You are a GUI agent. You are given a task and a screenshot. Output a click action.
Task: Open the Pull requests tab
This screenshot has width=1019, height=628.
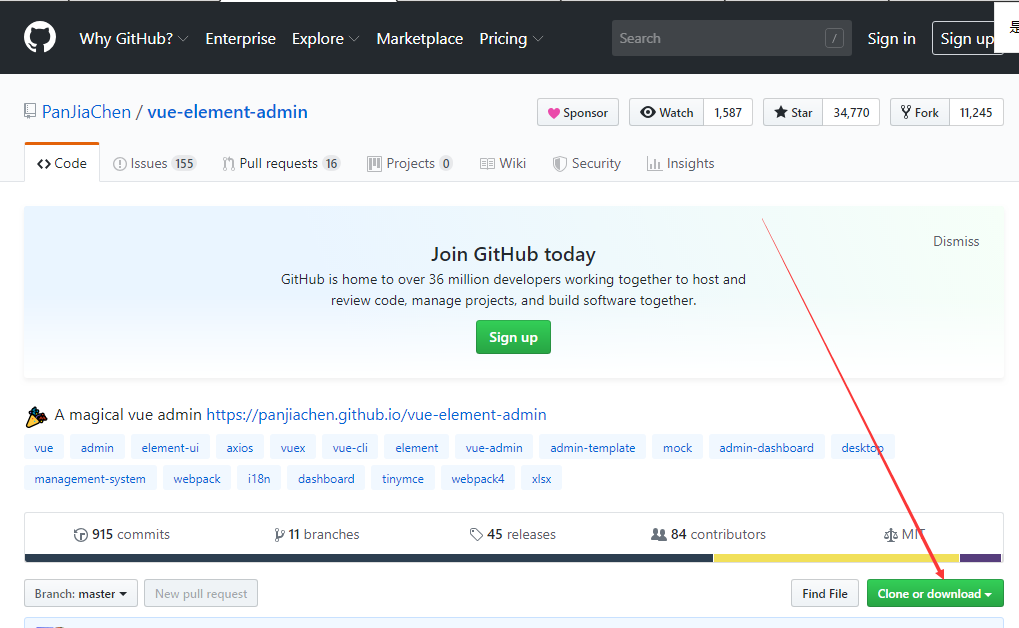(x=281, y=163)
